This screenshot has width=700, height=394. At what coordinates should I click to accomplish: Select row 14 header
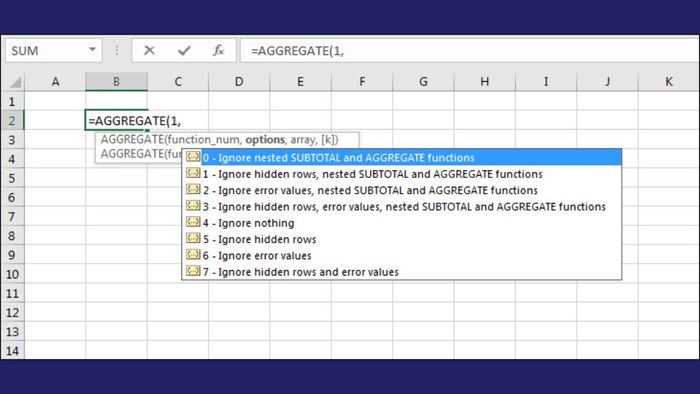pos(12,351)
